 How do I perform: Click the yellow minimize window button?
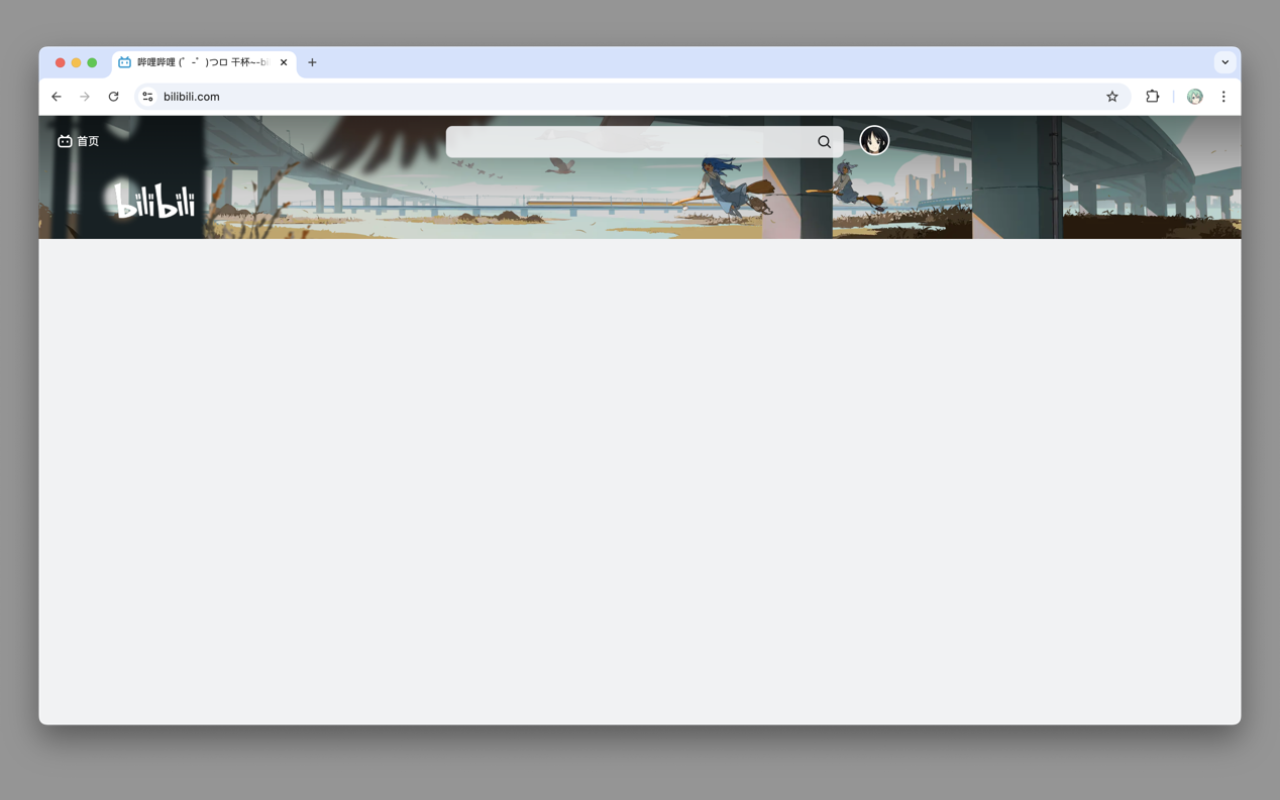[x=76, y=62]
